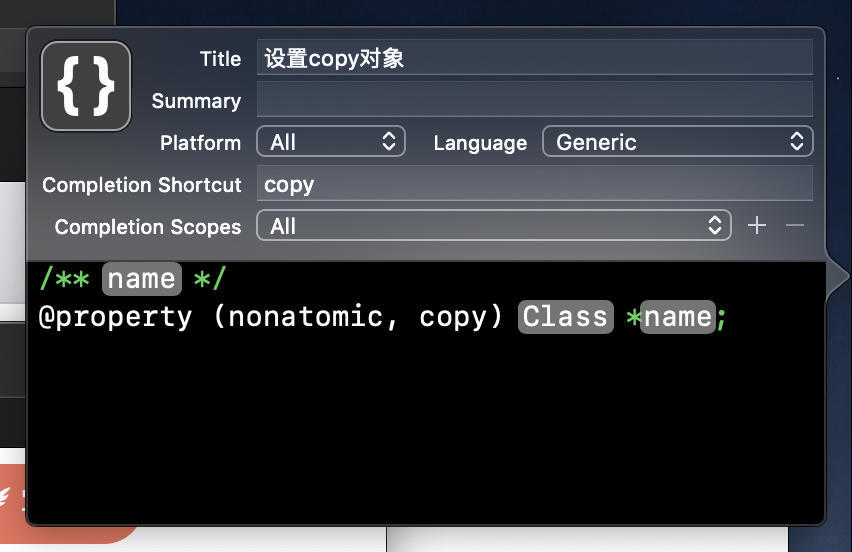
Task: Click the '(nonatomic, copy)' attributes text
Action: [x=358, y=316]
